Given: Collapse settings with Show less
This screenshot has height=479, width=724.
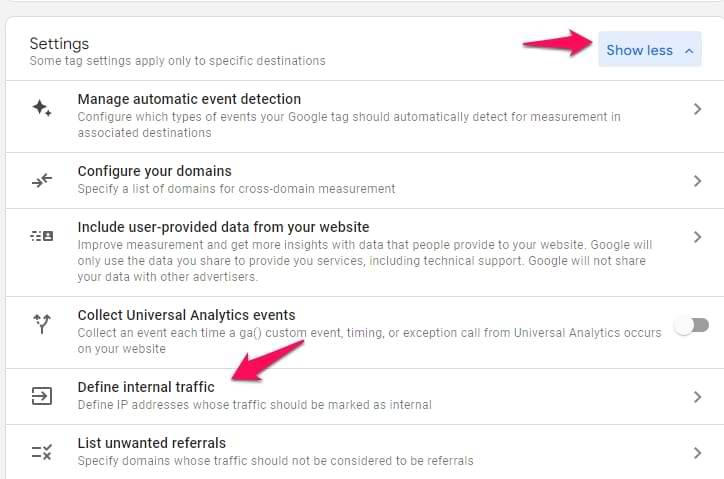Looking at the screenshot, I should tap(649, 50).
